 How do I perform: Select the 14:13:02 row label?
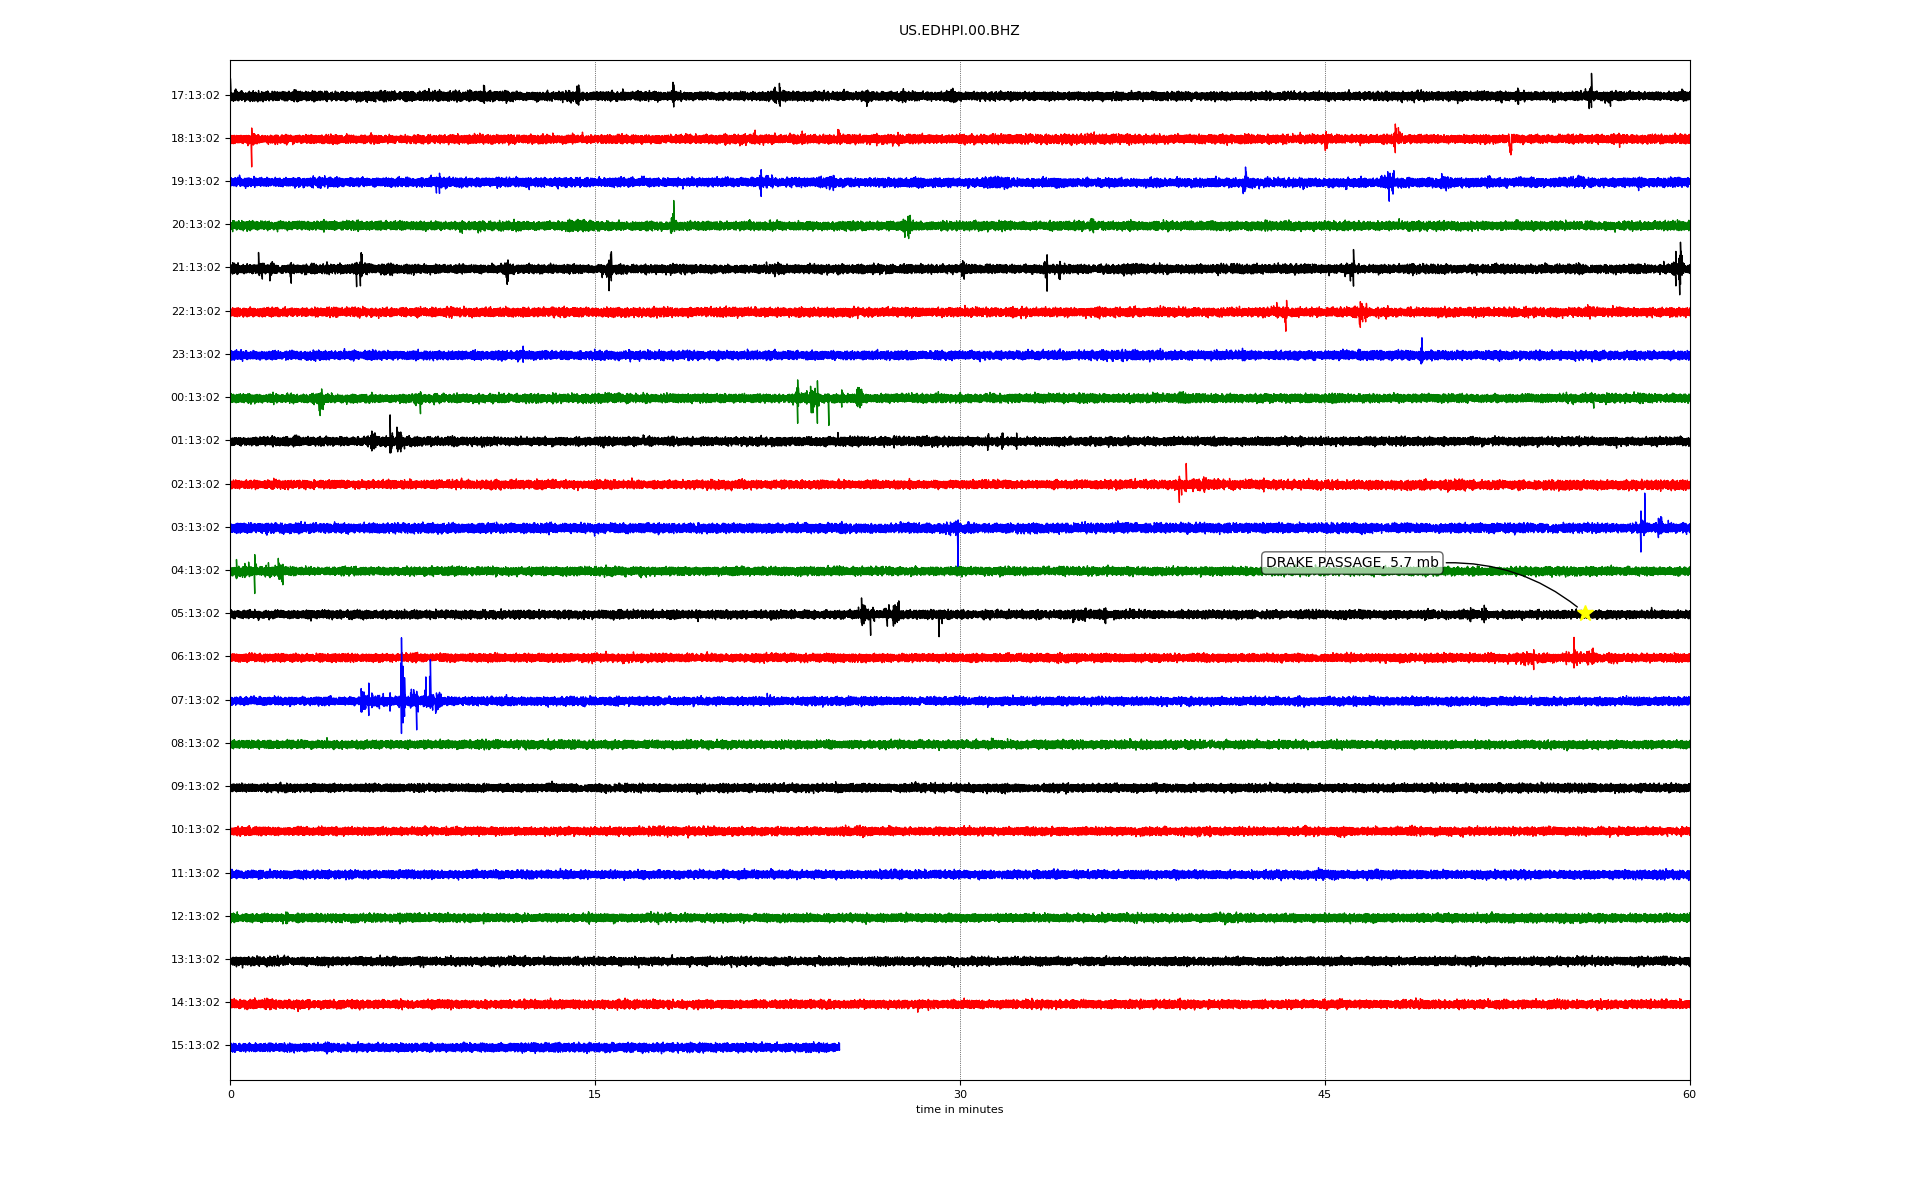click(x=195, y=1003)
